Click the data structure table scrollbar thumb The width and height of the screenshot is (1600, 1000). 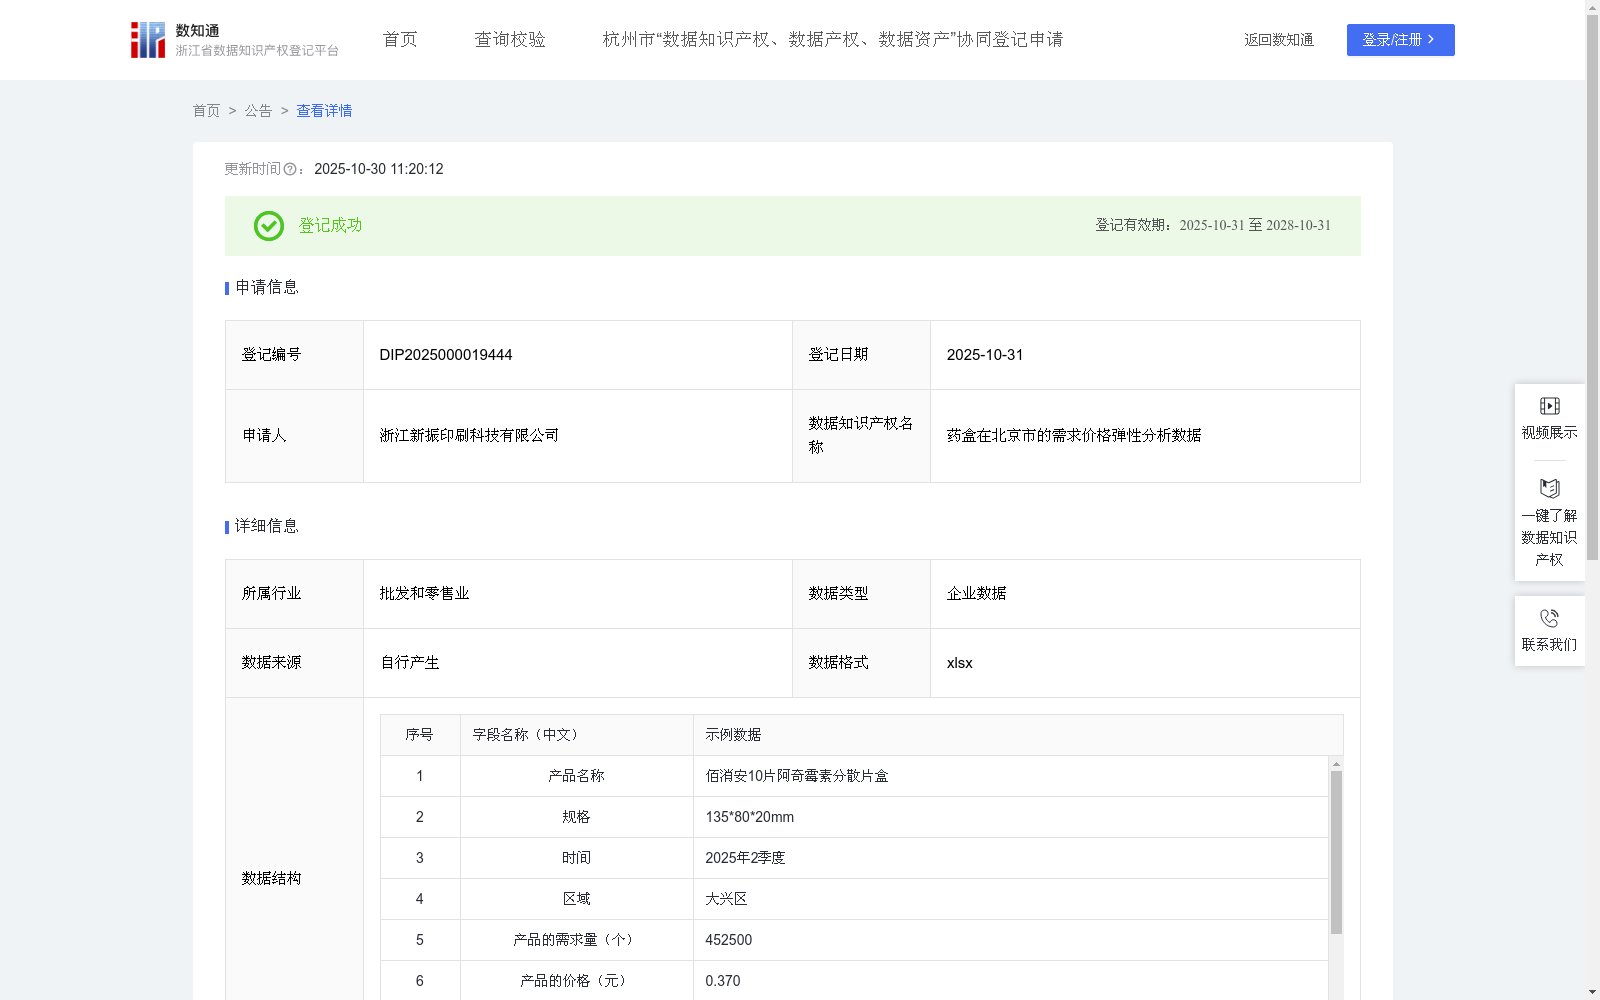[1336, 852]
